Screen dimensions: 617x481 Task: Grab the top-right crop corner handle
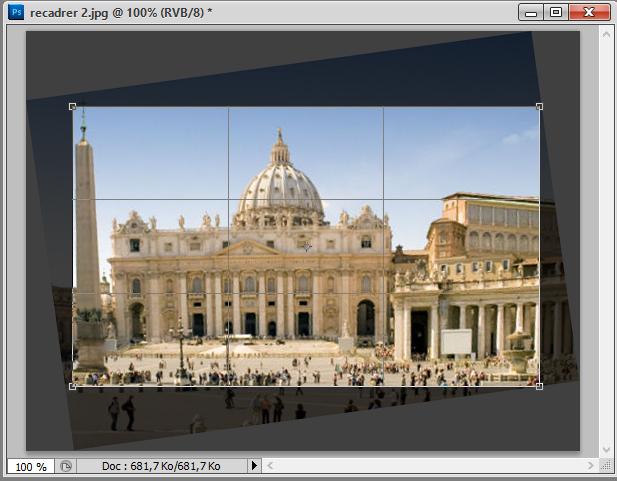[540, 106]
